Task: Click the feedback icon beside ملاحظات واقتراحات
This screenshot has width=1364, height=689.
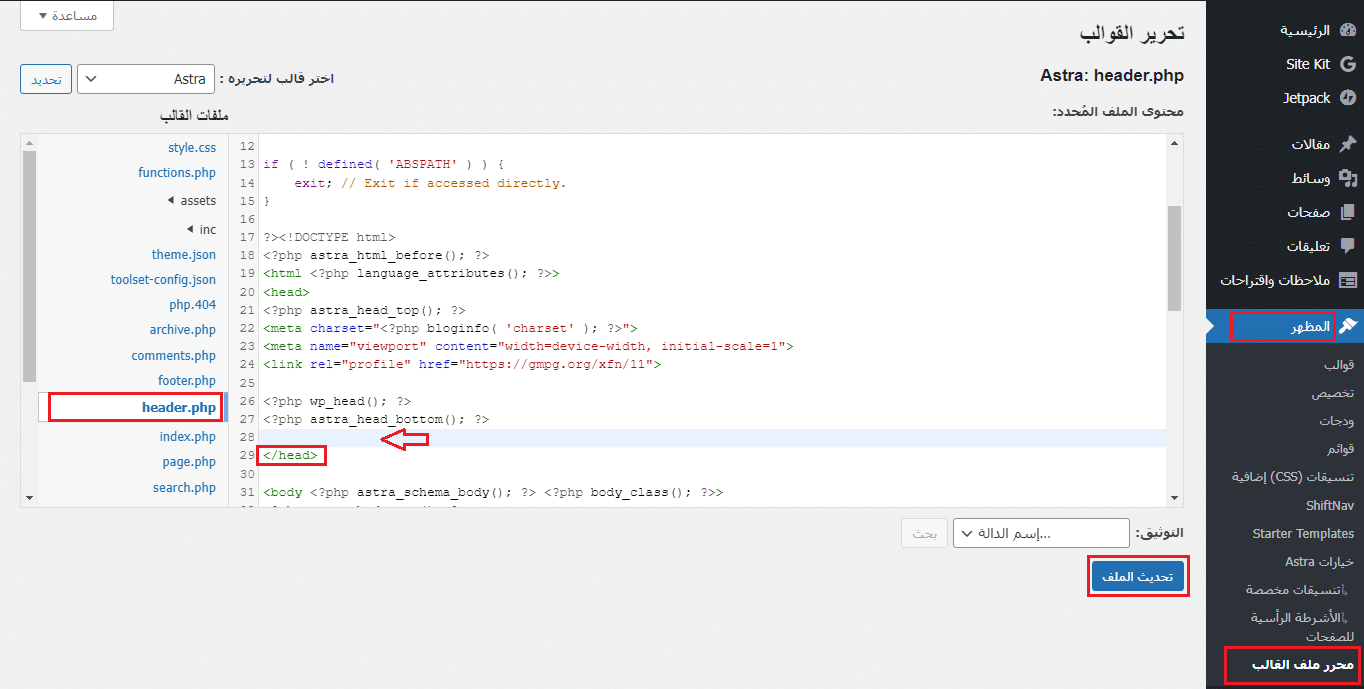Action: point(1347,280)
